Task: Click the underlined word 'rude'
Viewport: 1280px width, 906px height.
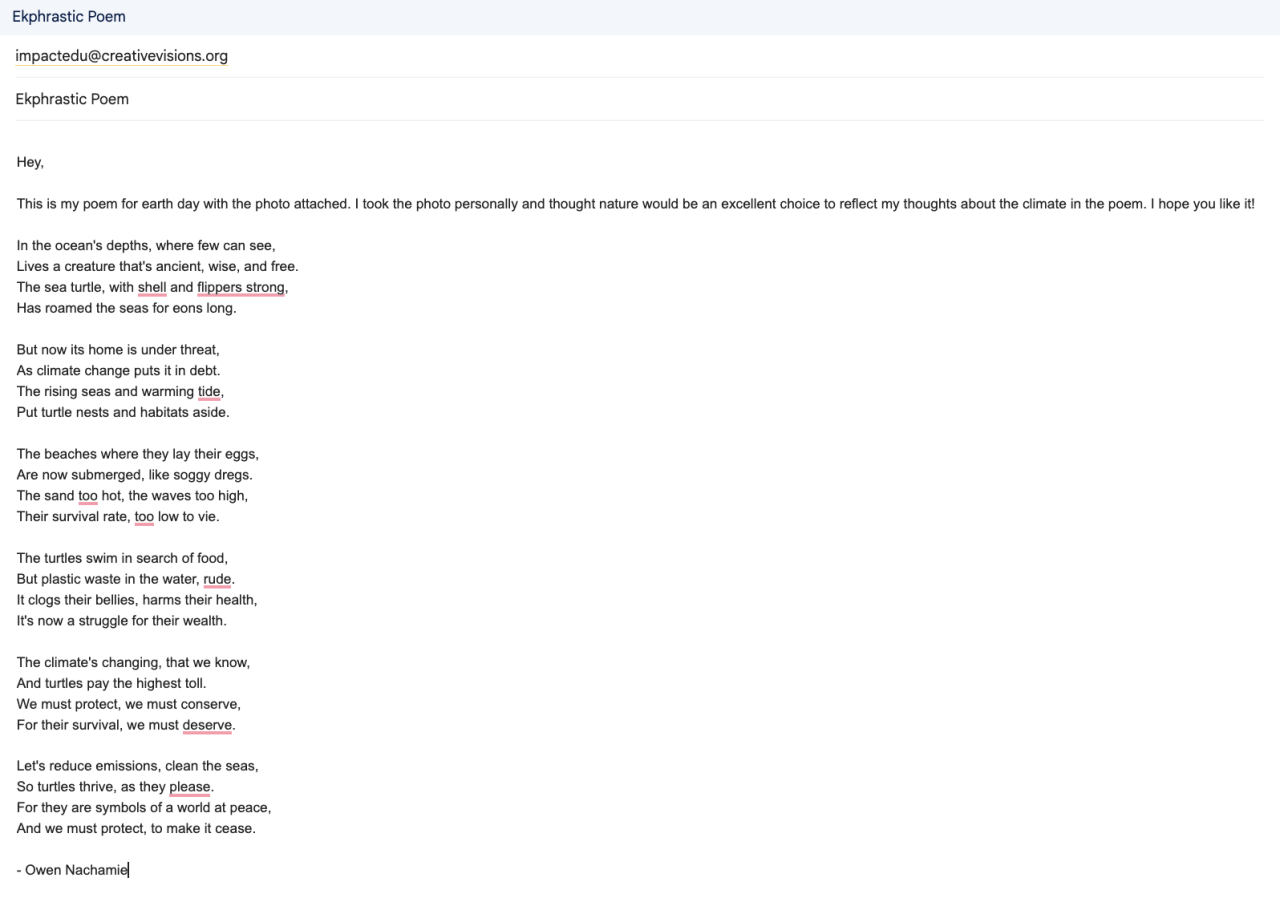Action: point(217,579)
